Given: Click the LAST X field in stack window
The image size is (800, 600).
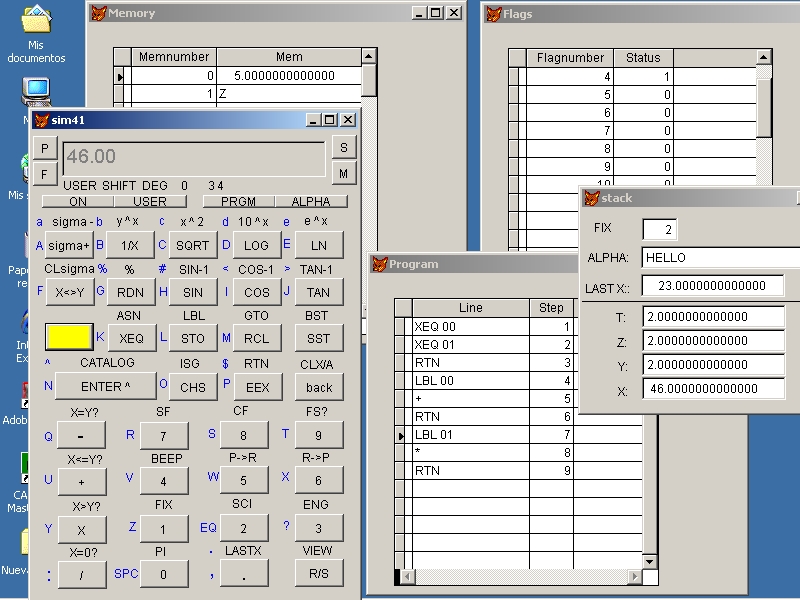Looking at the screenshot, I should pyautogui.click(x=713, y=286).
